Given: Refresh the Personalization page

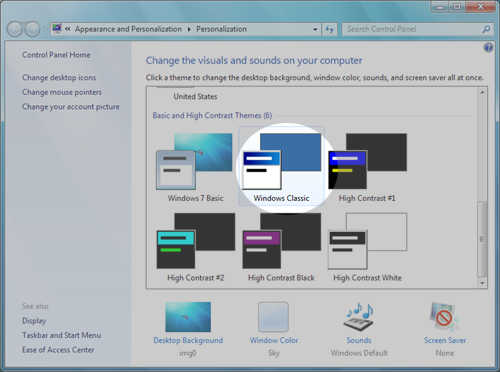Looking at the screenshot, I should point(329,29).
